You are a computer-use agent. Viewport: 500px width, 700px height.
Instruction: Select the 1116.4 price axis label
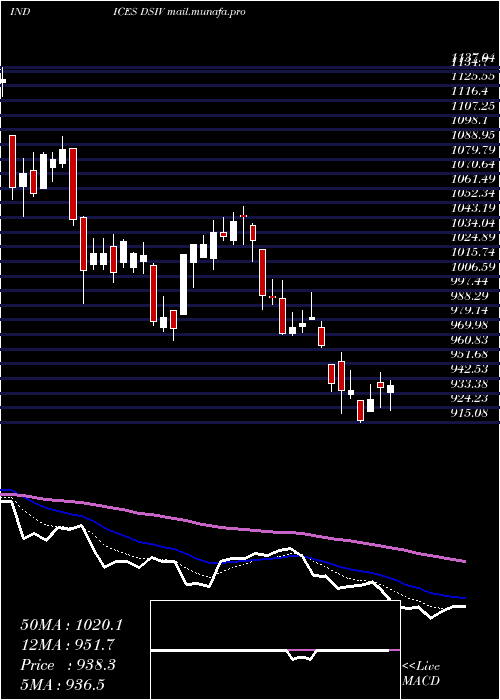point(470,91)
